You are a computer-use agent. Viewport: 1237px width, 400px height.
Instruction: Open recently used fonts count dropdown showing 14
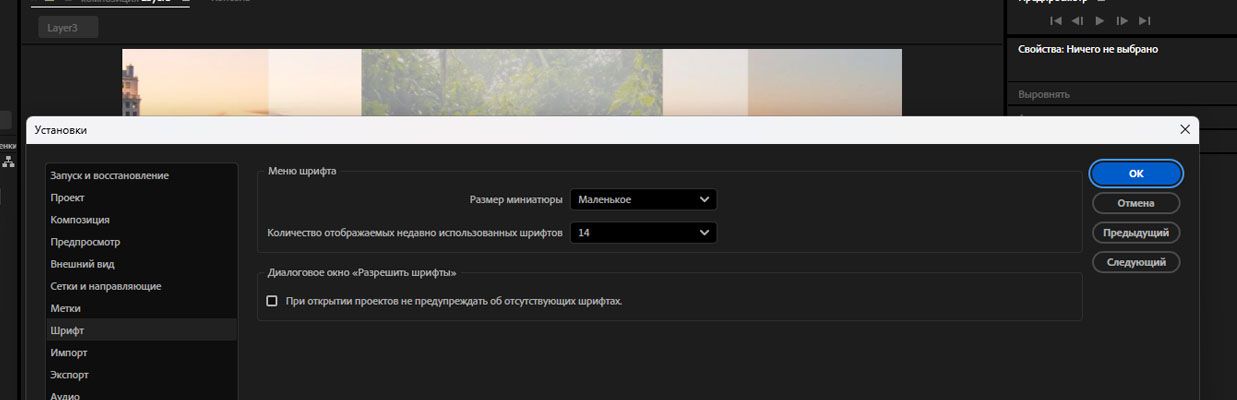pos(644,233)
